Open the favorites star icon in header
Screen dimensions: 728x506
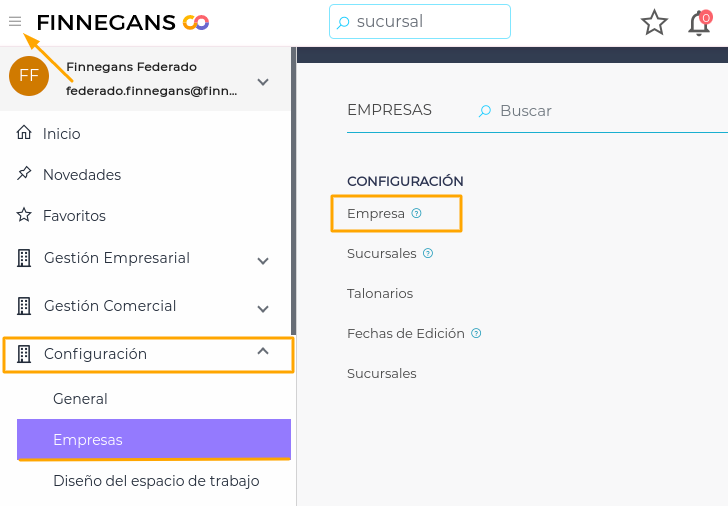[654, 22]
